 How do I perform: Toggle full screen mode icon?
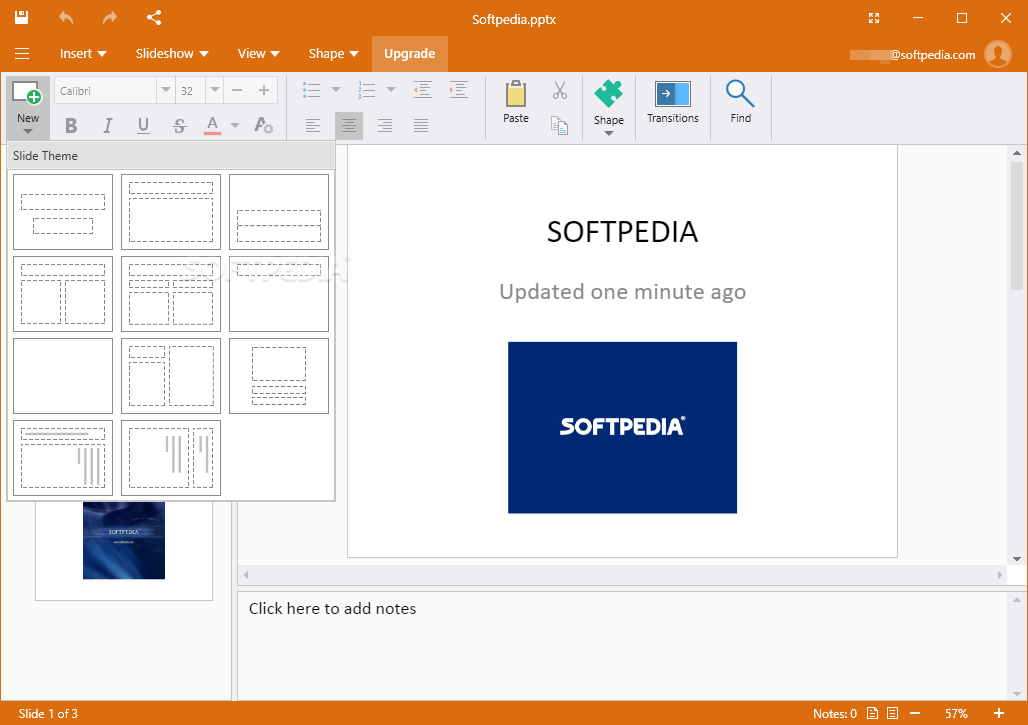click(x=874, y=18)
